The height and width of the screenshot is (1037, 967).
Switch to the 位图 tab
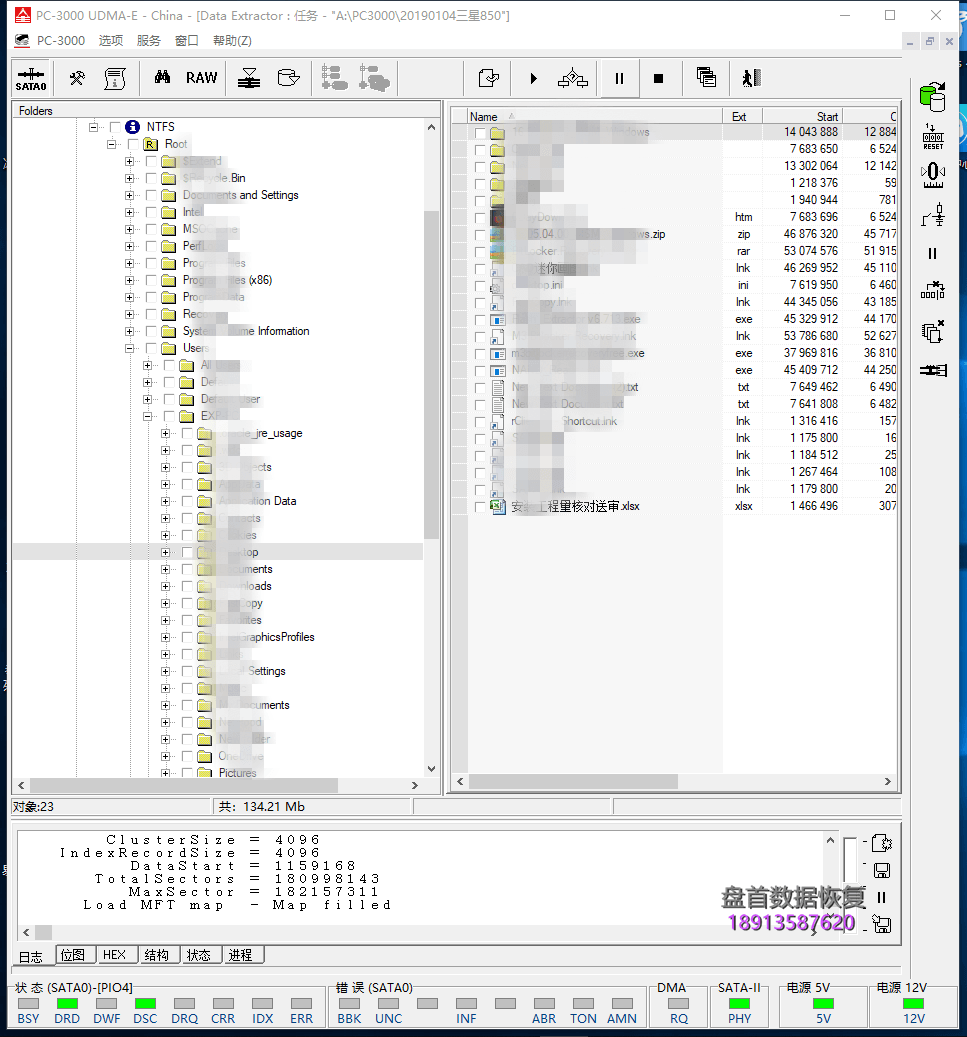[73, 955]
